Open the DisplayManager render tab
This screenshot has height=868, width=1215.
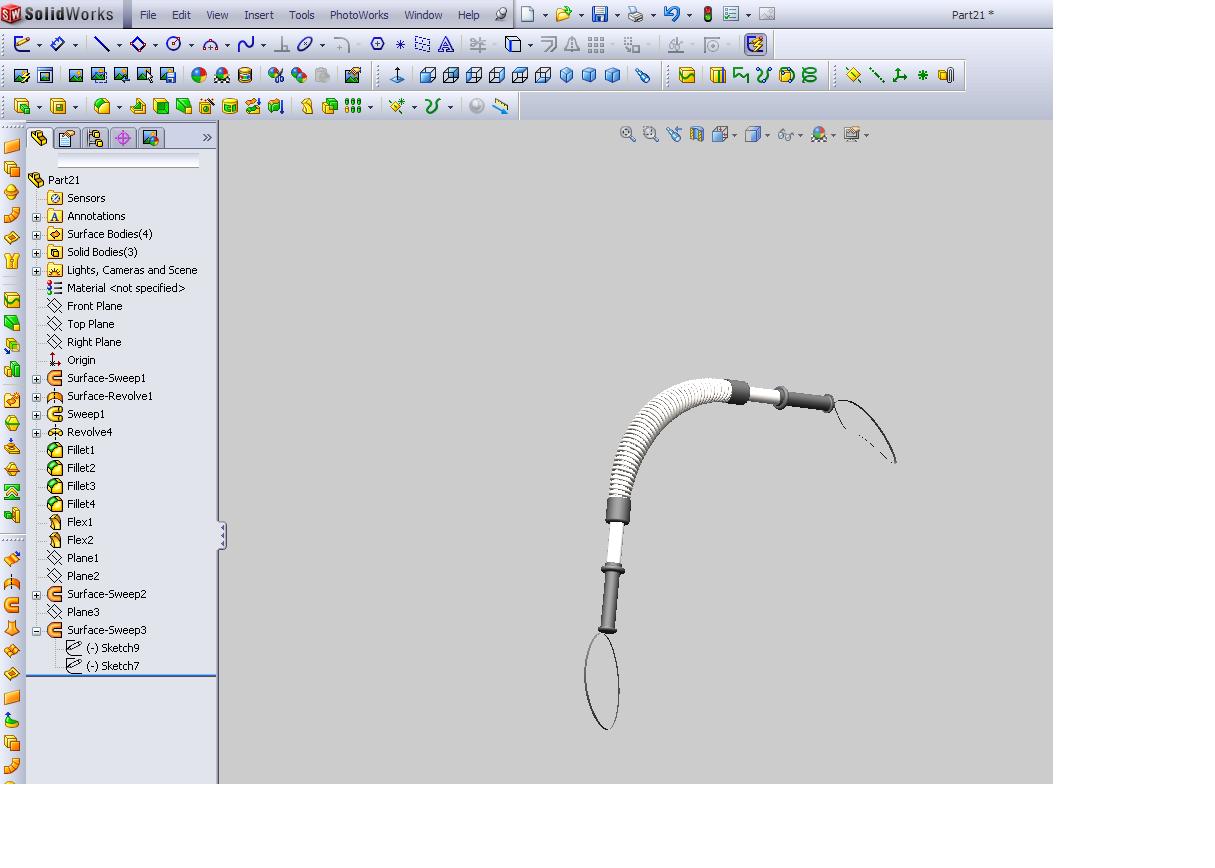click(x=151, y=138)
